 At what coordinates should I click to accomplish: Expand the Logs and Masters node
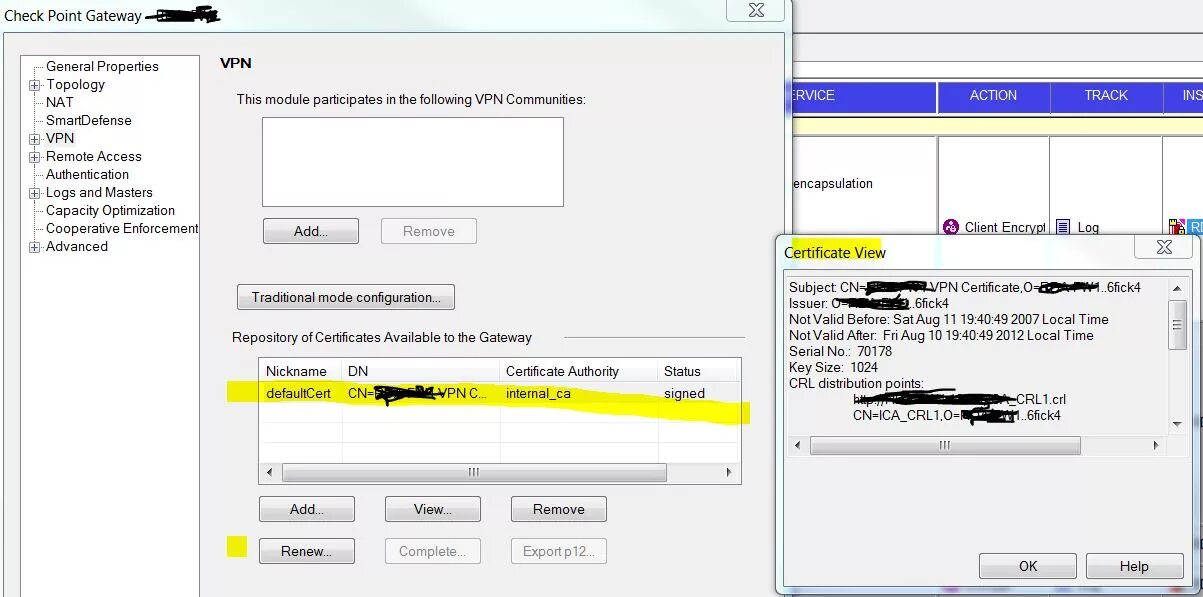35,193
